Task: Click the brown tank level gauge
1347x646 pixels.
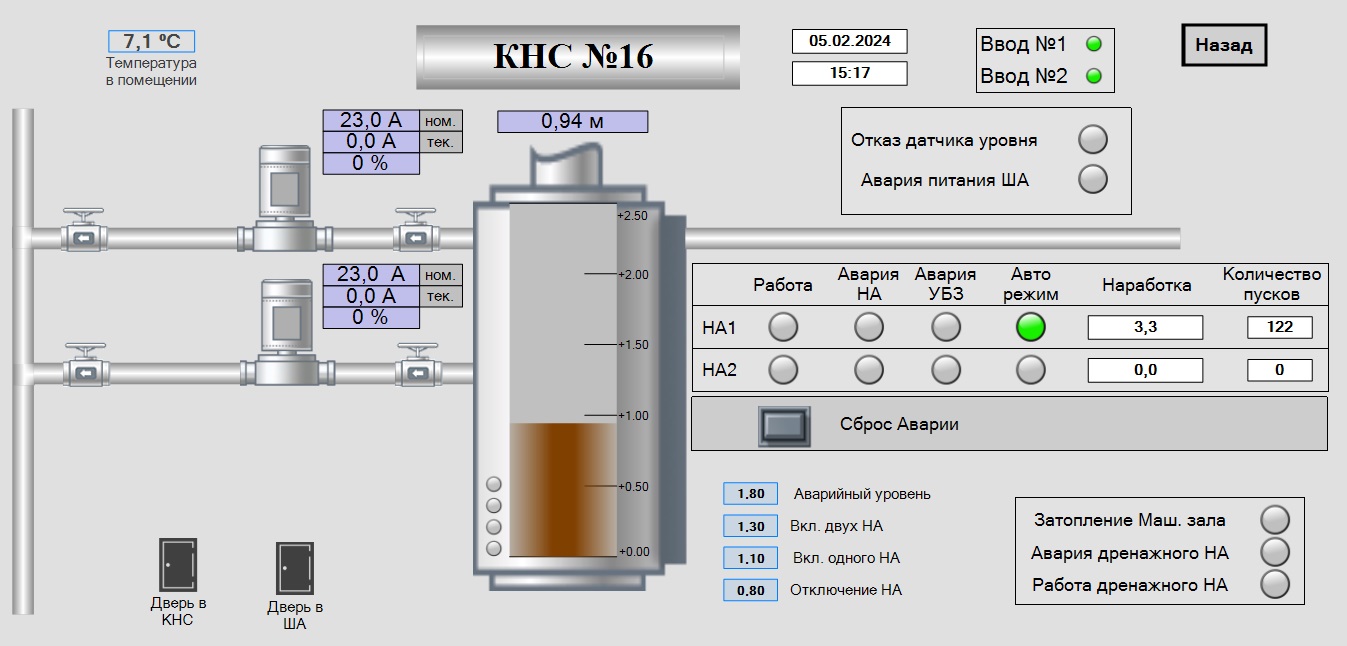Action: pos(562,489)
